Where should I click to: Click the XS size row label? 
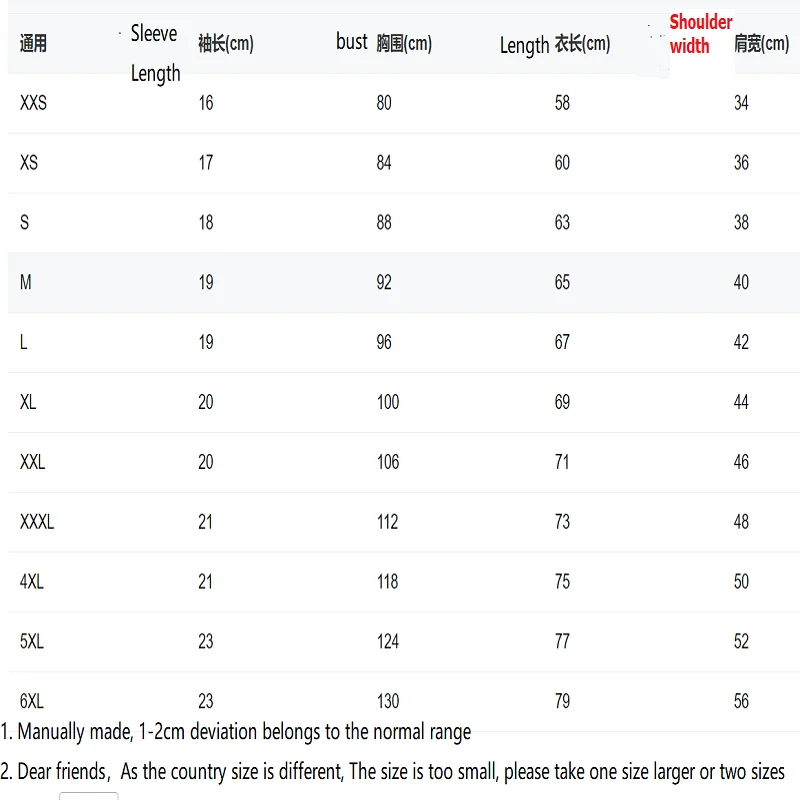click(x=29, y=163)
